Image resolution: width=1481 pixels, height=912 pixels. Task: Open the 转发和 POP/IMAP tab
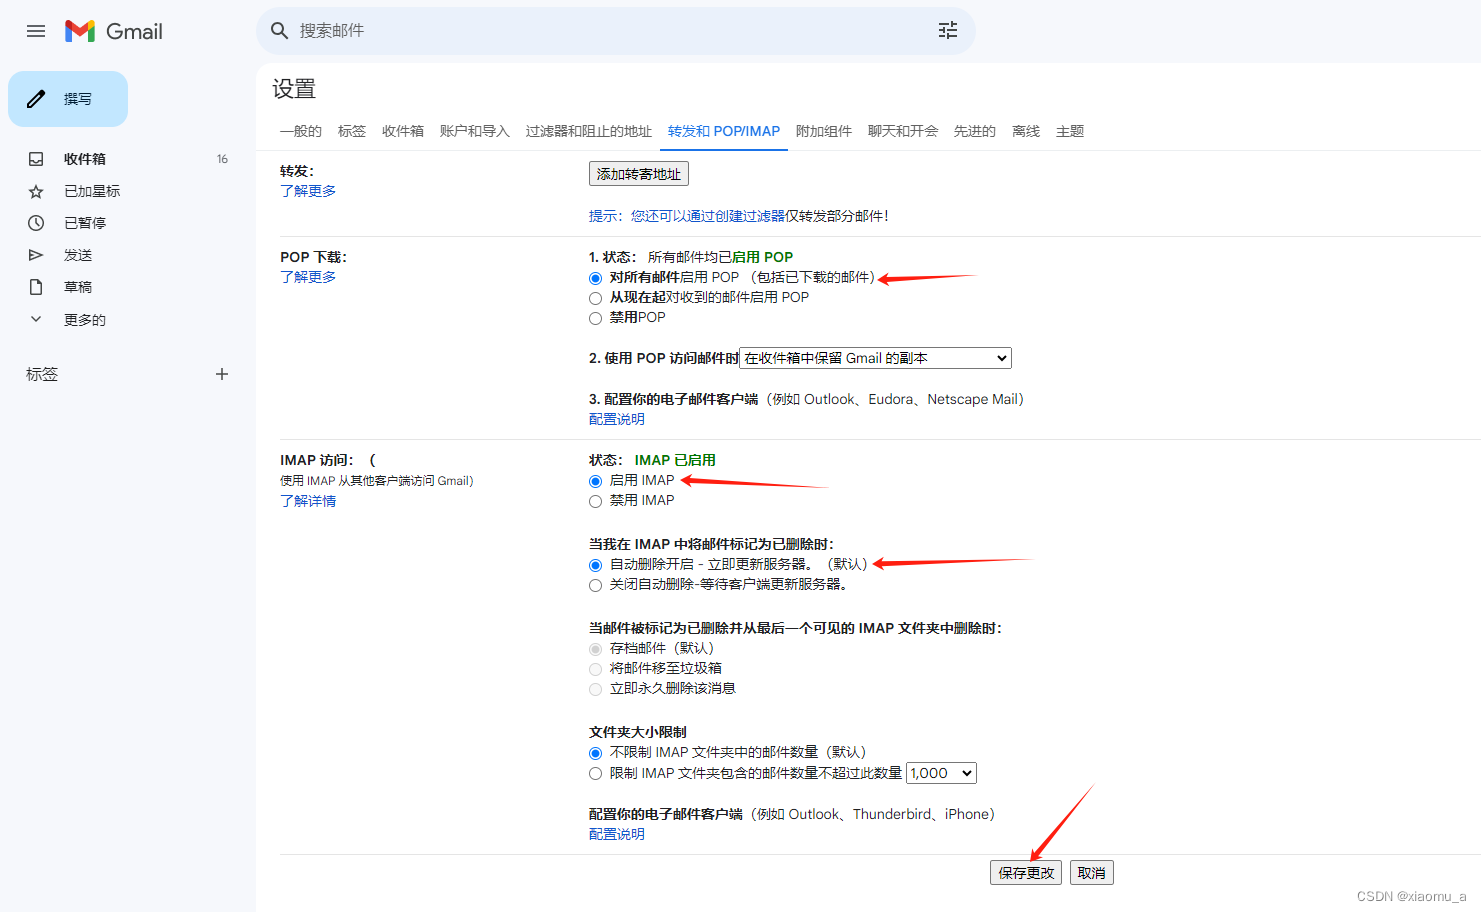(724, 131)
